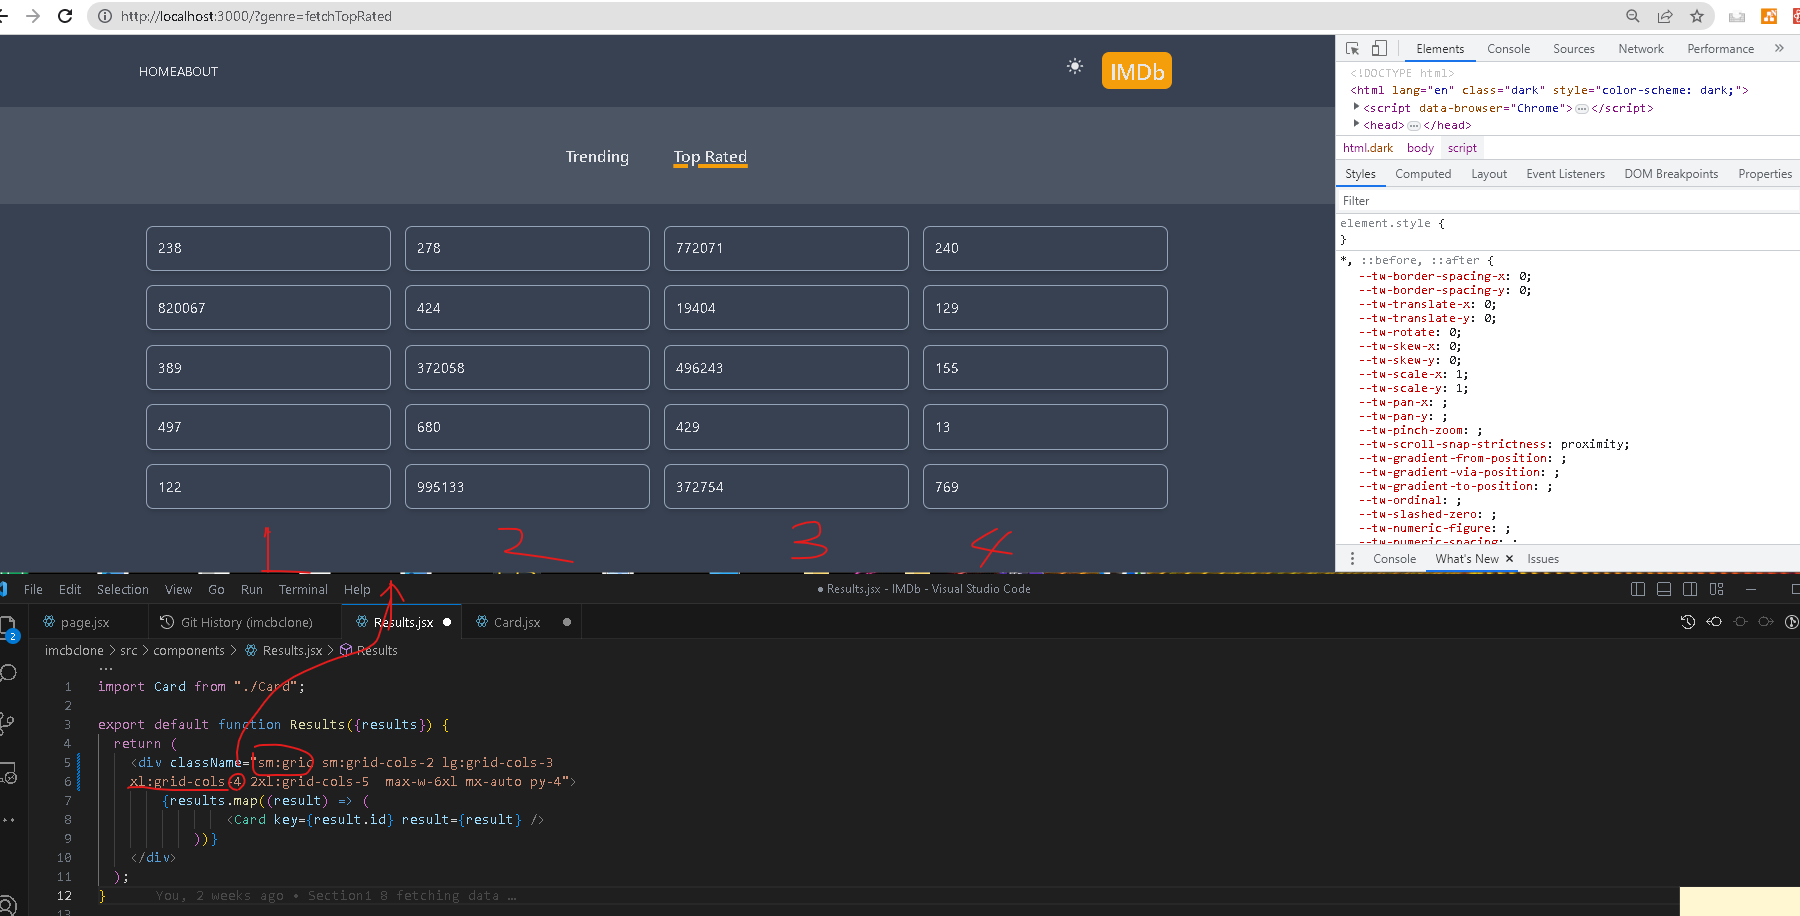Open the DevTools Performance tab
1800x916 pixels.
1720,49
